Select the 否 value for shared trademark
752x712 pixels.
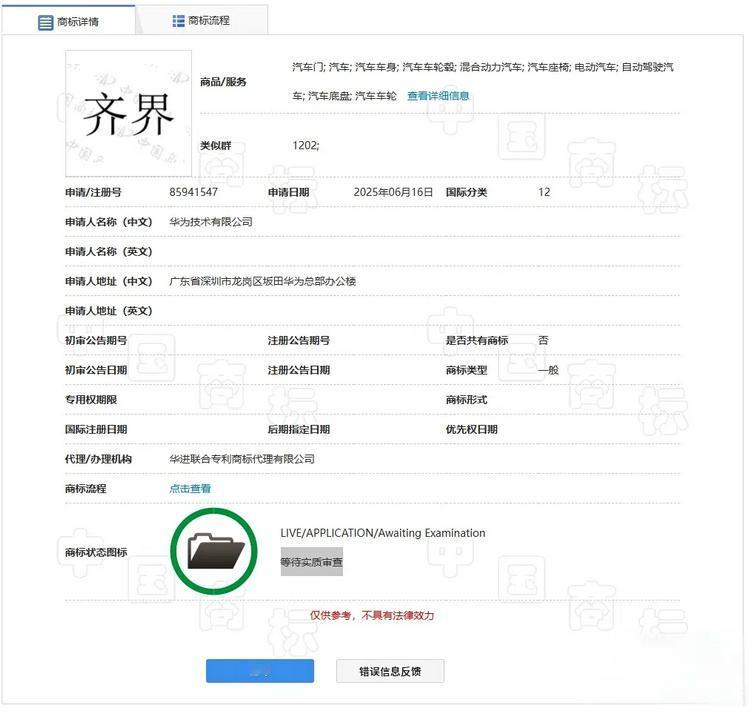tap(543, 340)
